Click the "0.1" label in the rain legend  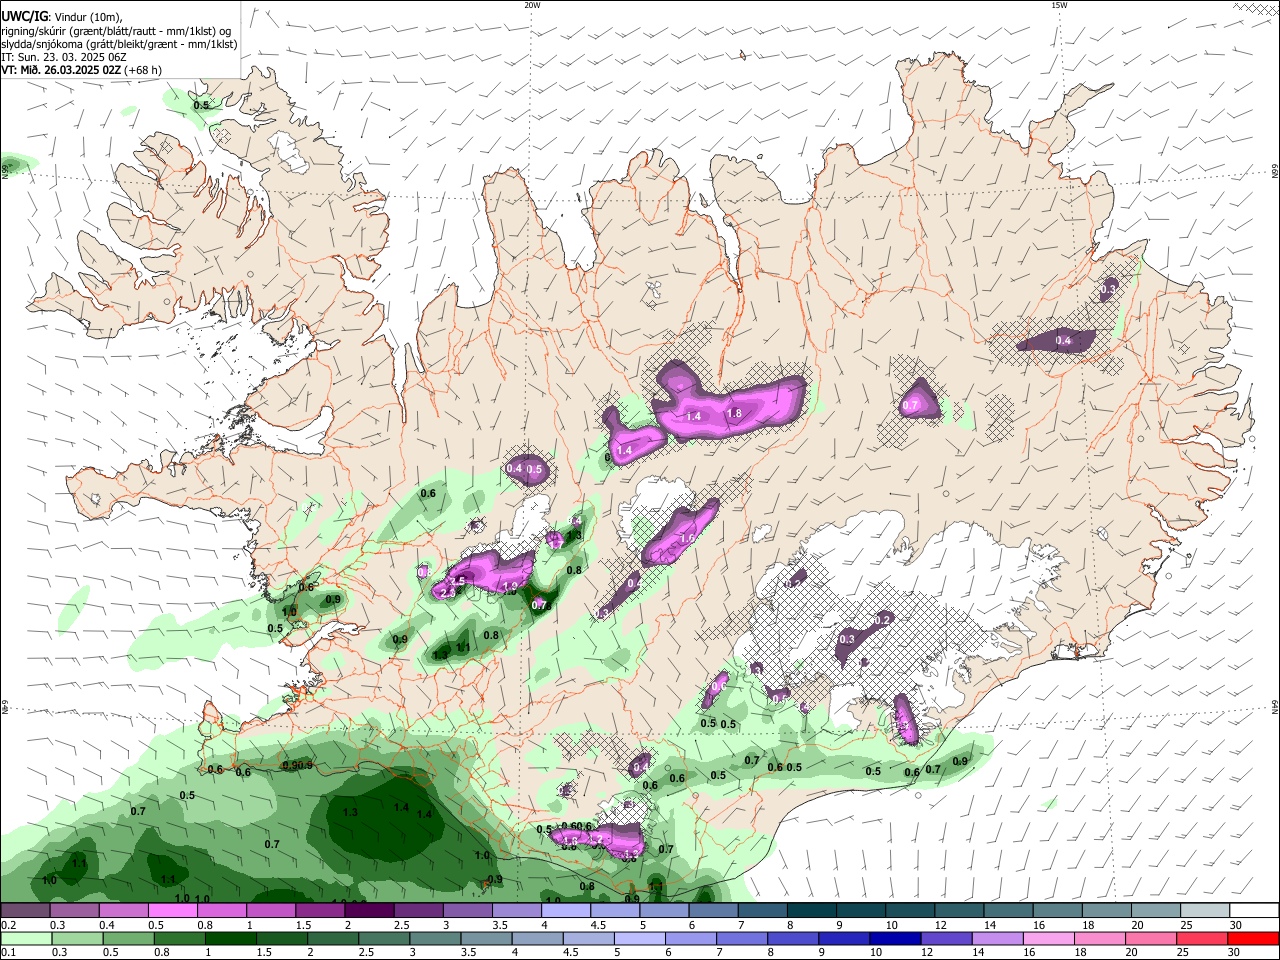pyautogui.click(x=8, y=953)
